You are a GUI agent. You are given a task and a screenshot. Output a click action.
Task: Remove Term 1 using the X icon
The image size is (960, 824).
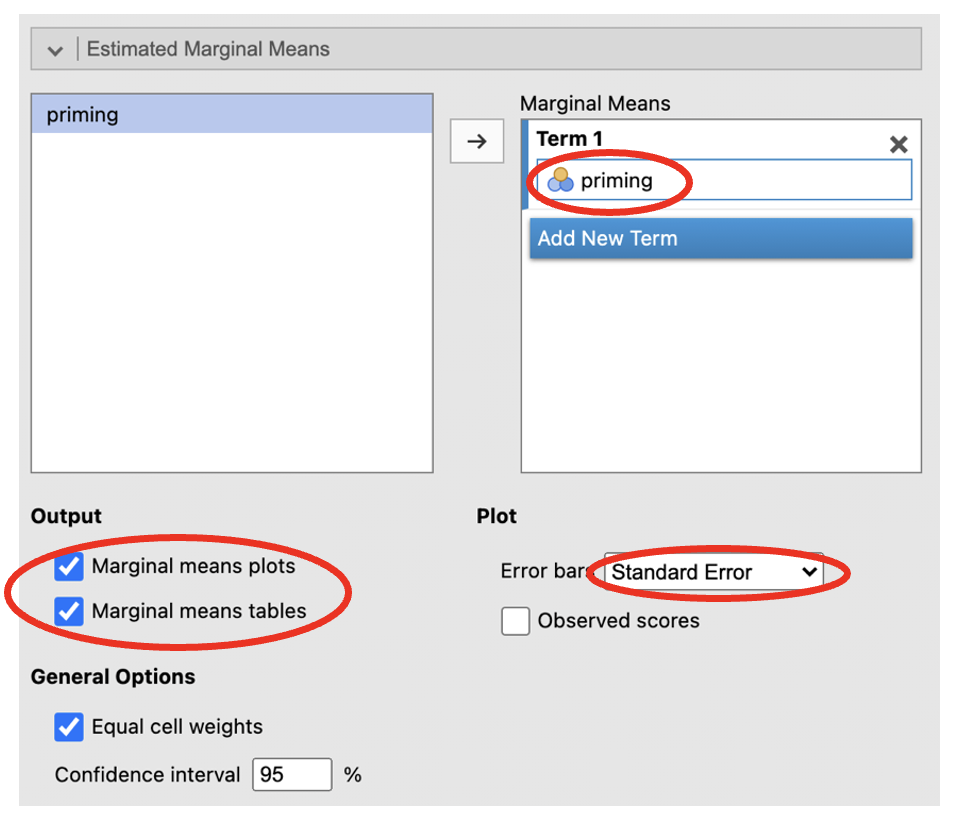(x=898, y=144)
